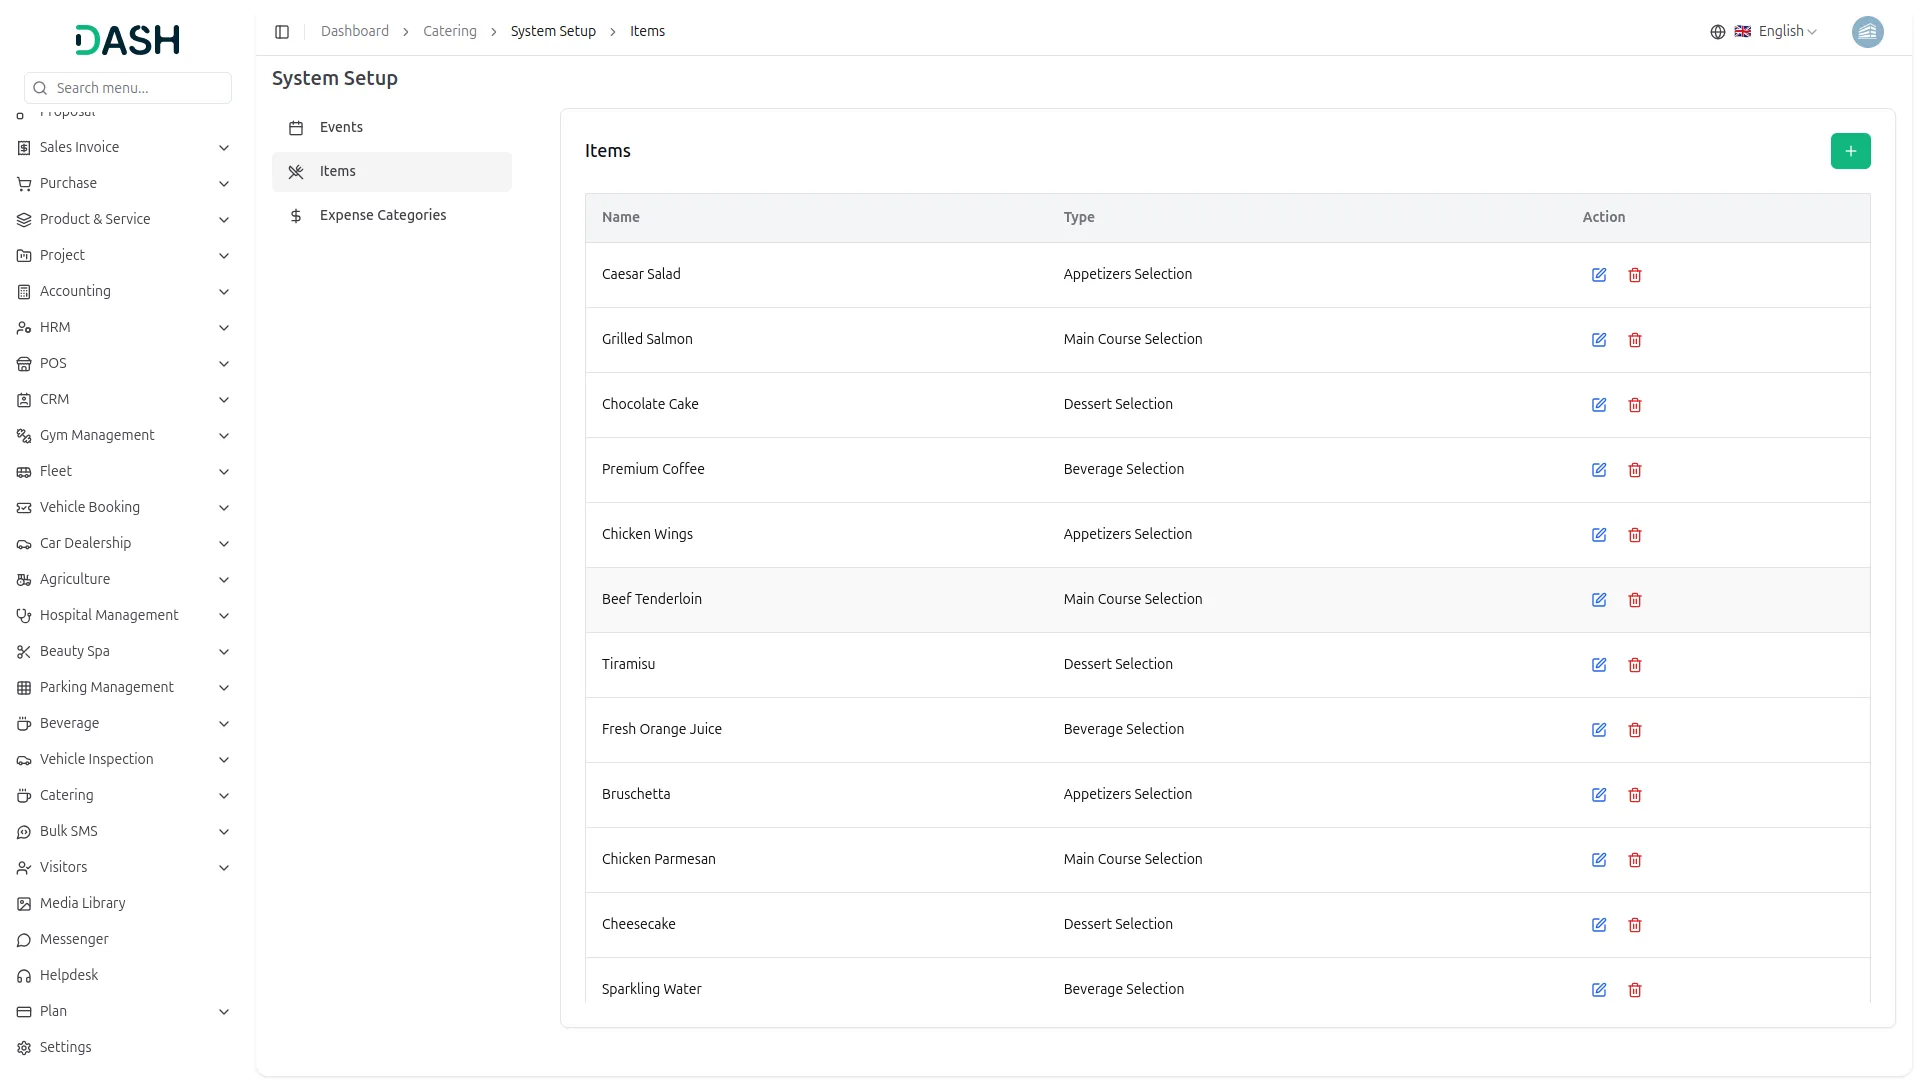
Task: Click the green add item plus button
Action: coord(1850,151)
